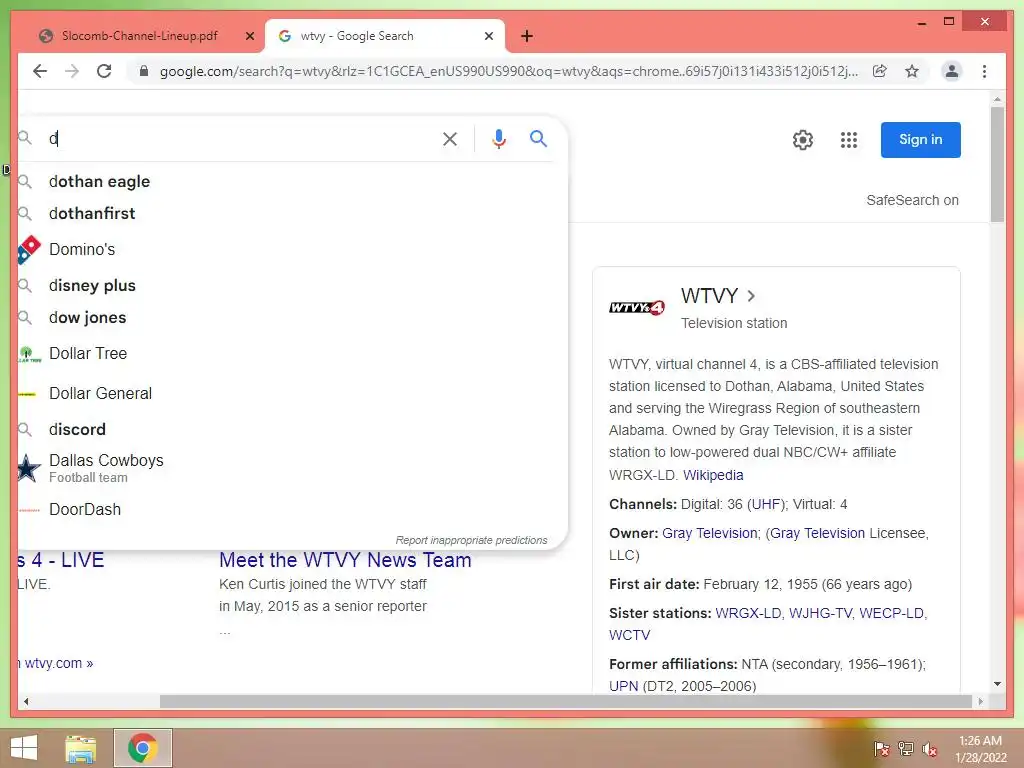Click the horizontal scrollbar left arrow
Screen dimensions: 1024x768
[25, 701]
